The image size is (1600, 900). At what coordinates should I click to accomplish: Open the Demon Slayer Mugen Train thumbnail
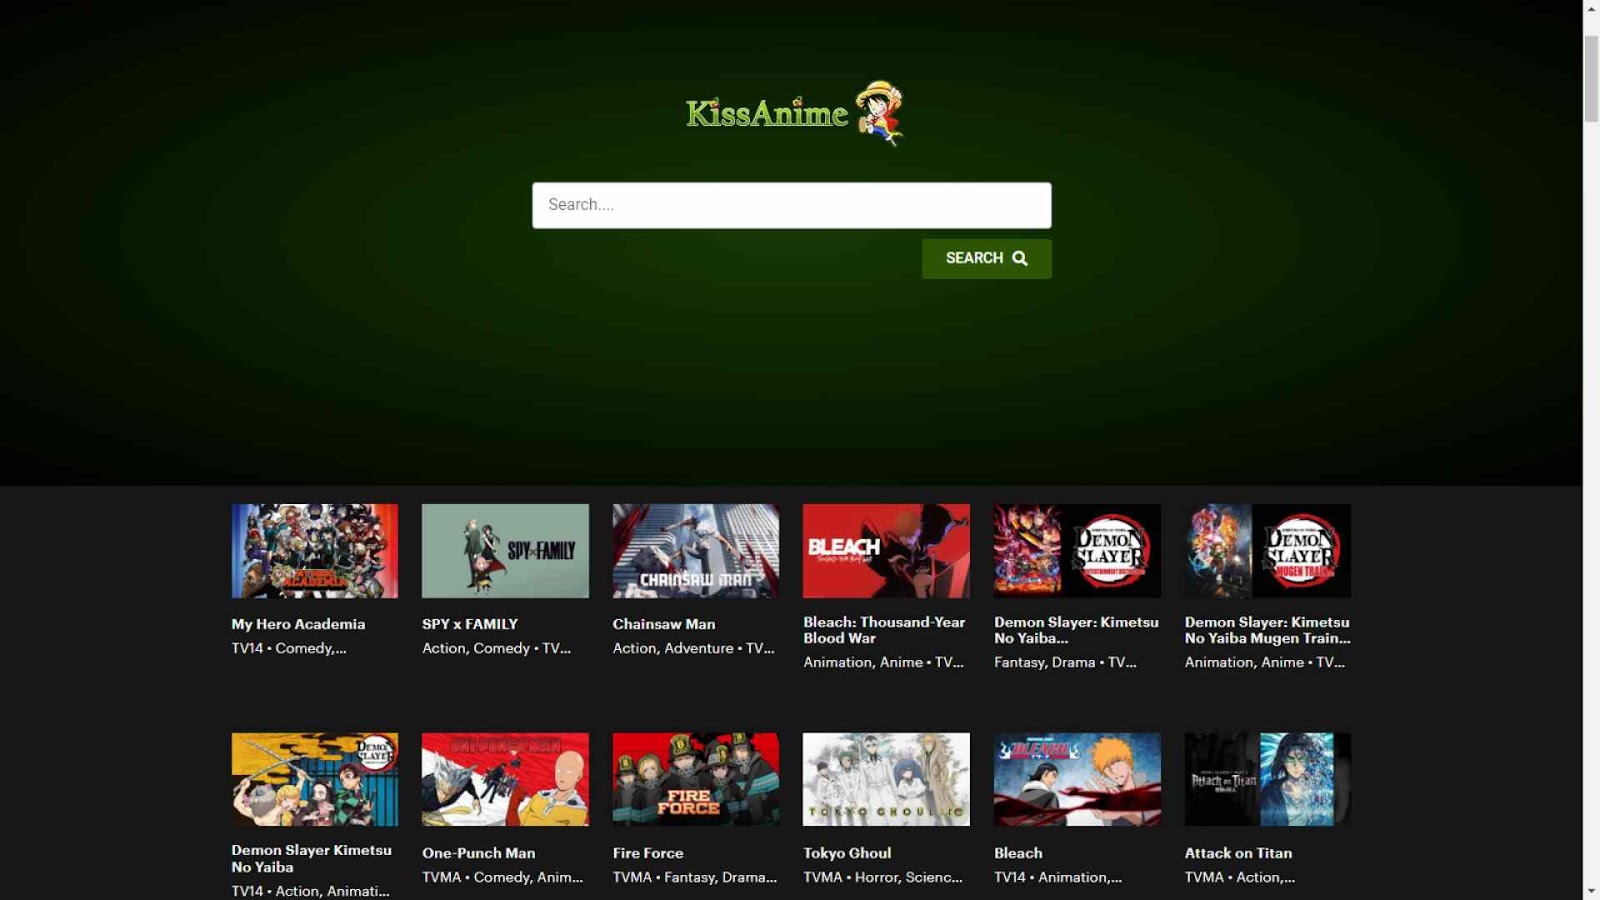(x=1268, y=551)
